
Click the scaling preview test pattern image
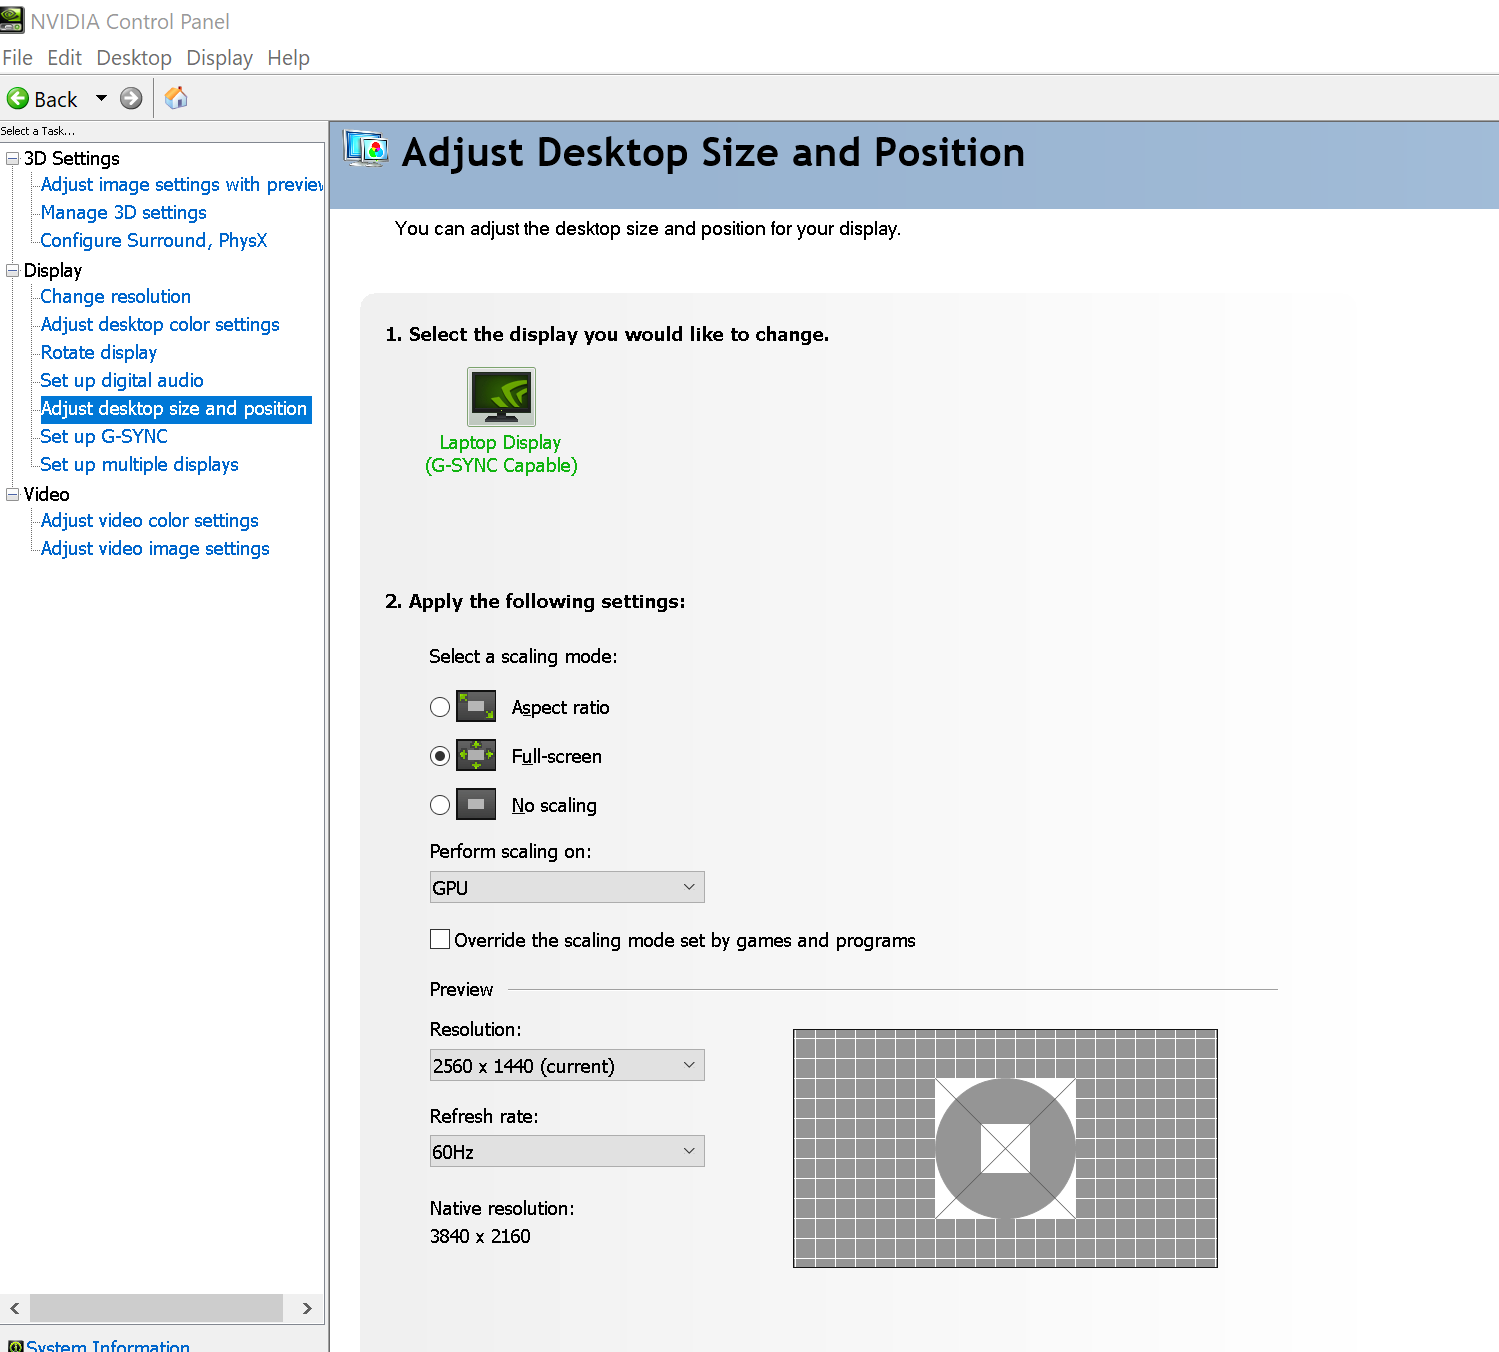[x=1005, y=1148]
